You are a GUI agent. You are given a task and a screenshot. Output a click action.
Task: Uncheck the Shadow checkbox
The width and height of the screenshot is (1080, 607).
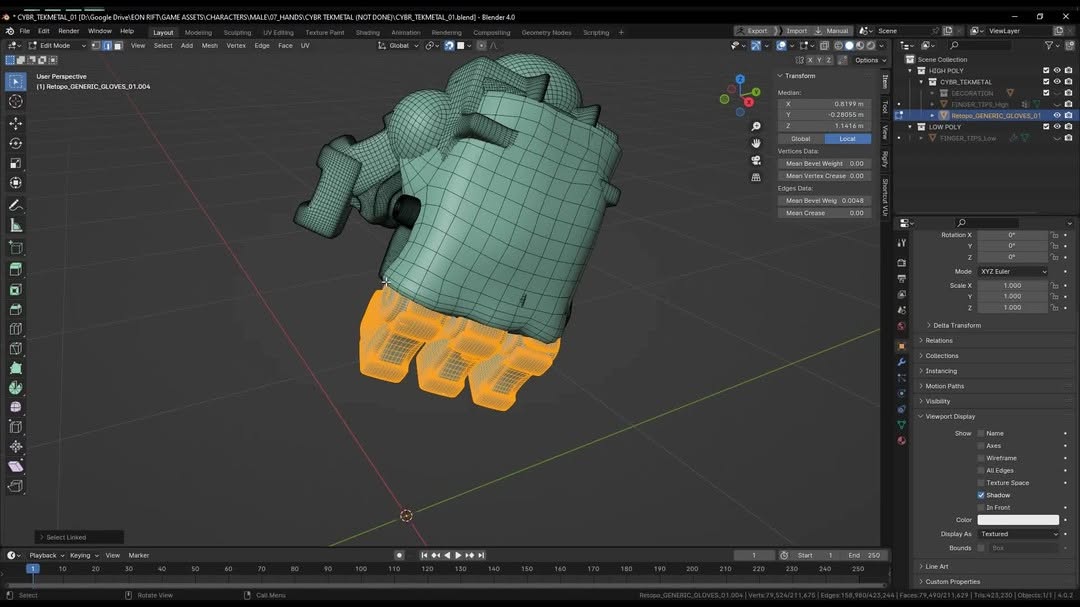[981, 495]
